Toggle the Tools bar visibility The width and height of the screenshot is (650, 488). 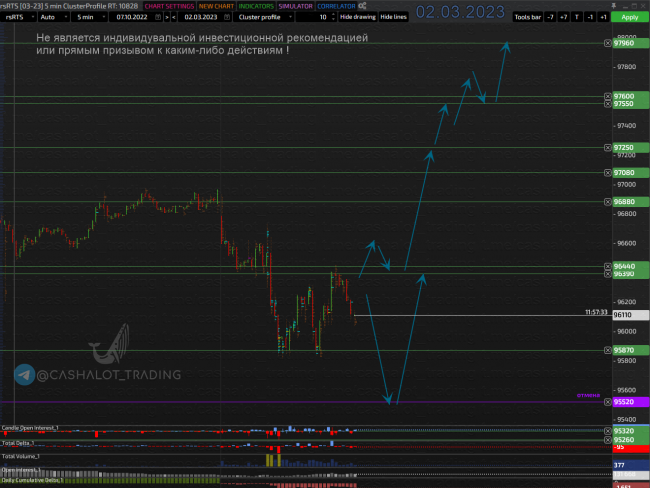coord(526,17)
